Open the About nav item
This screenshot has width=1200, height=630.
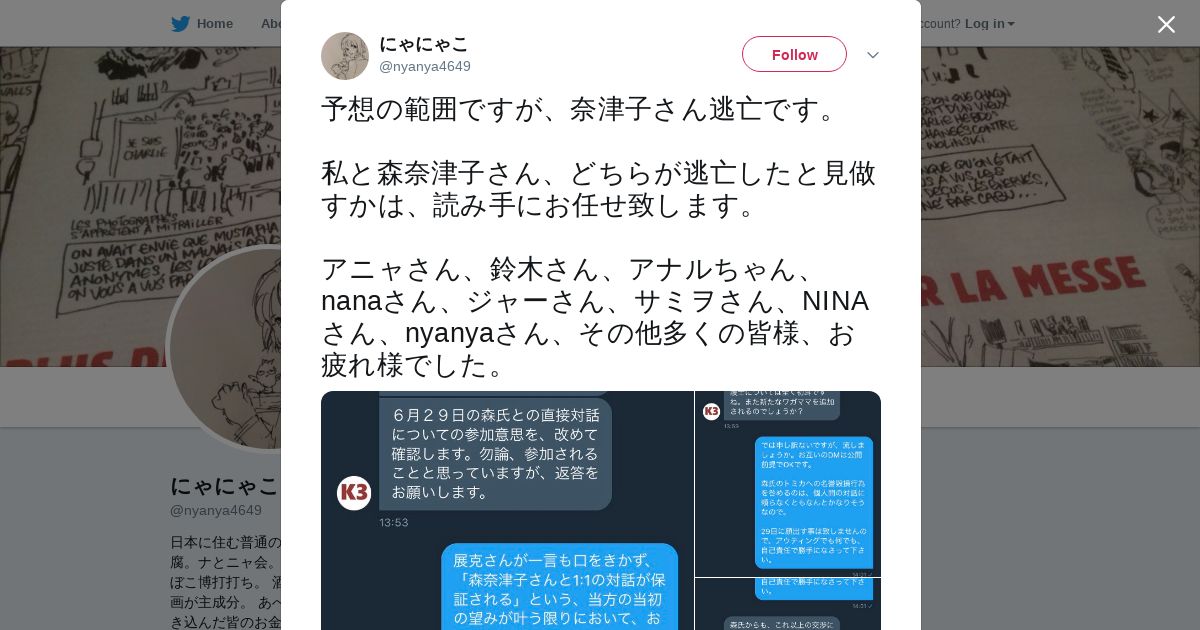[x=270, y=24]
